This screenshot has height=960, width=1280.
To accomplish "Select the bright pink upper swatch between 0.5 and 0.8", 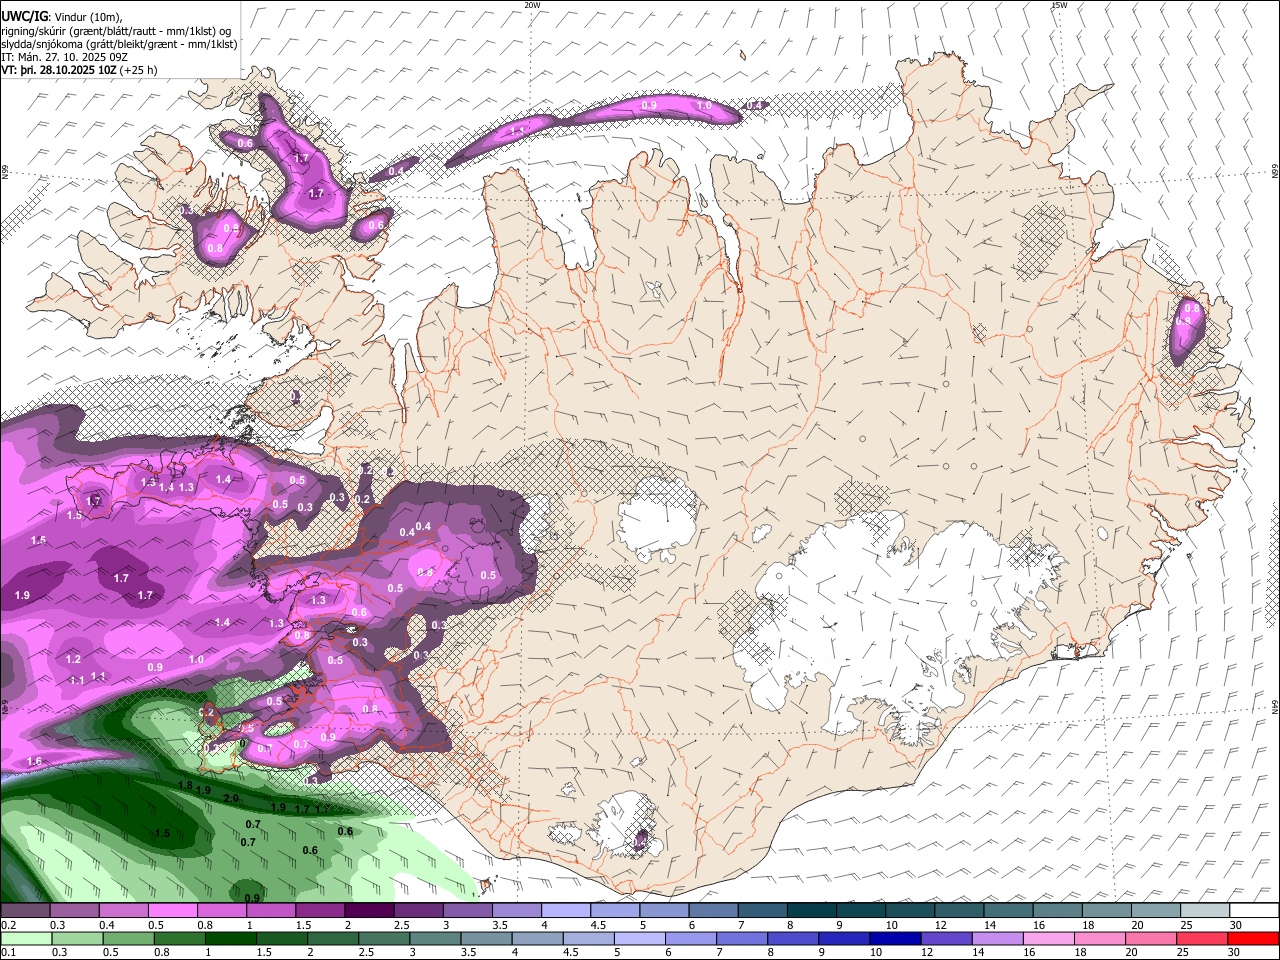I will 172,911.
